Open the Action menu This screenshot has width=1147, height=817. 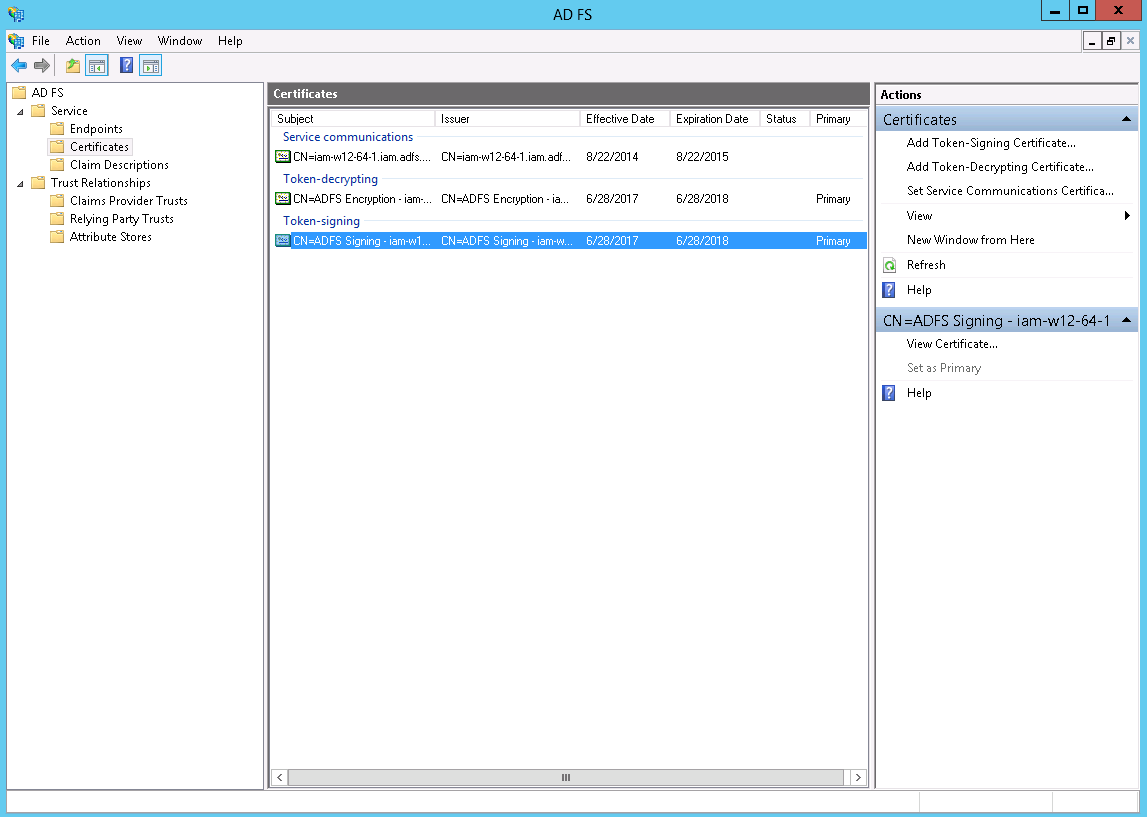click(83, 41)
